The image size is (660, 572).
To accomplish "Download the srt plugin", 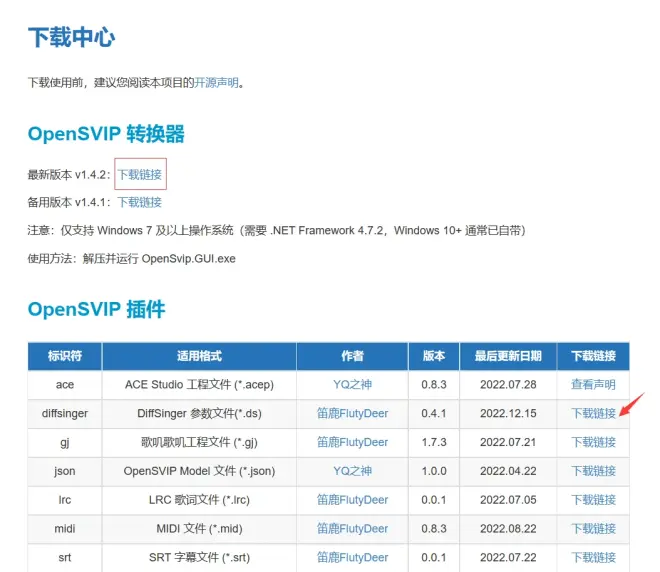I will [x=593, y=557].
